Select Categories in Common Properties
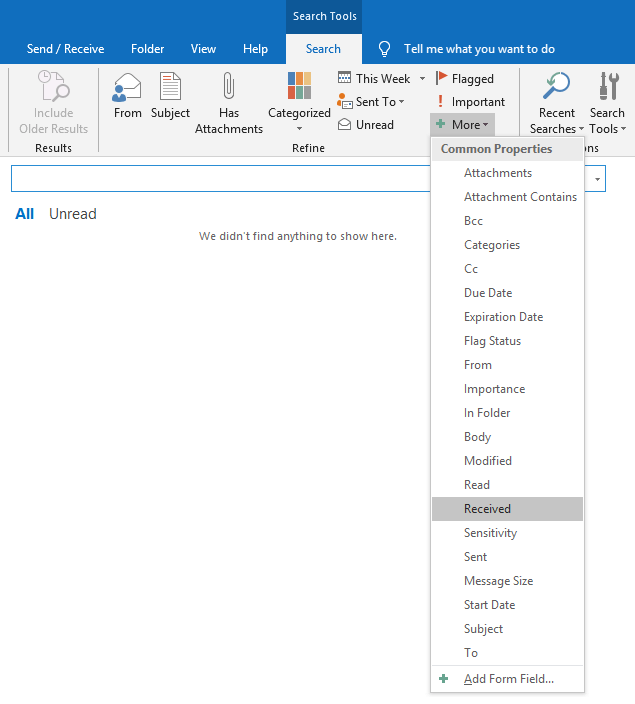The image size is (635, 704). [507, 245]
